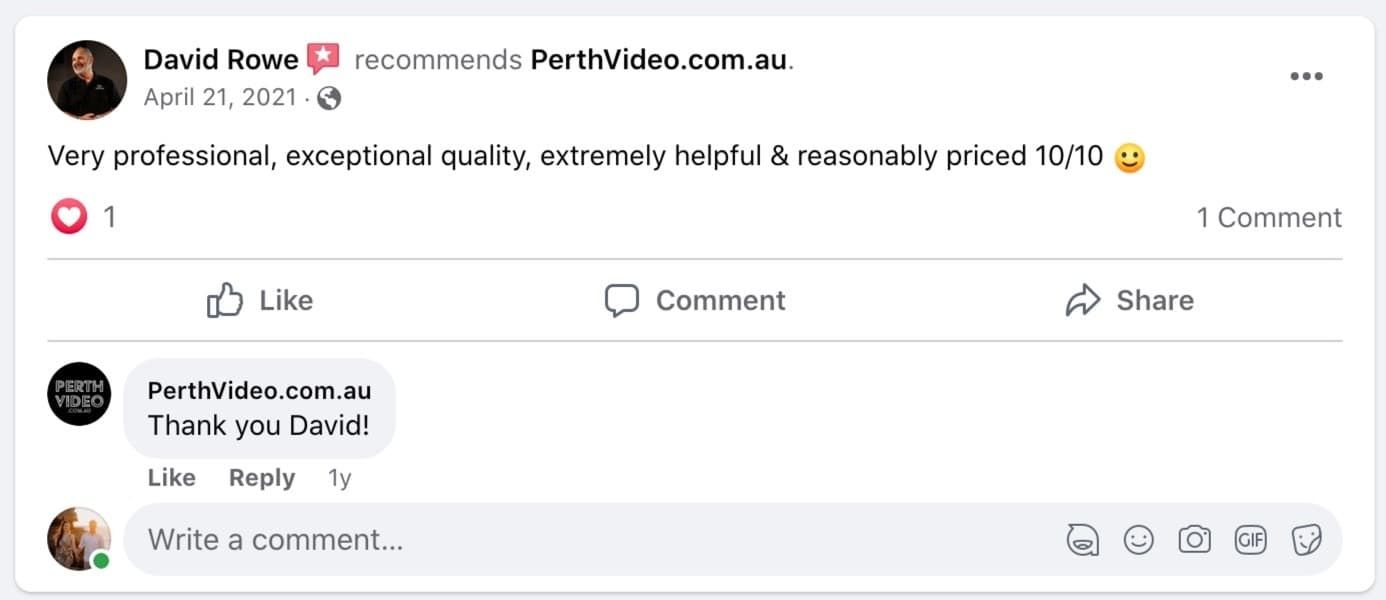Screen dimensions: 1386x600
Task: Expand the 1 Comment link
Action: pyautogui.click(x=1269, y=218)
